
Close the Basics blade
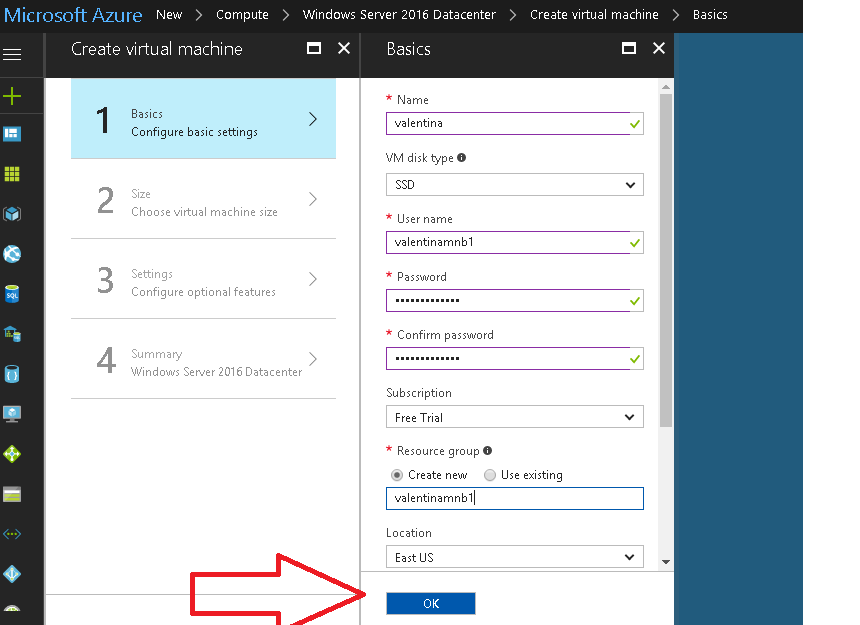click(x=659, y=48)
